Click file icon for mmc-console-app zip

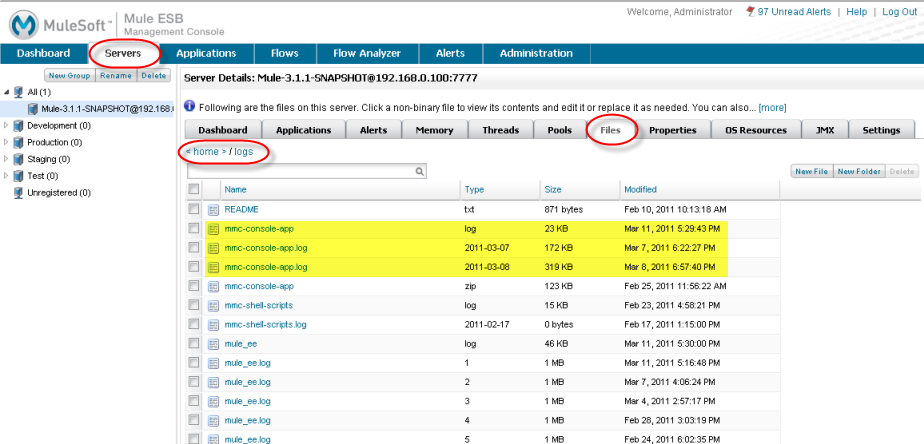pyautogui.click(x=213, y=287)
